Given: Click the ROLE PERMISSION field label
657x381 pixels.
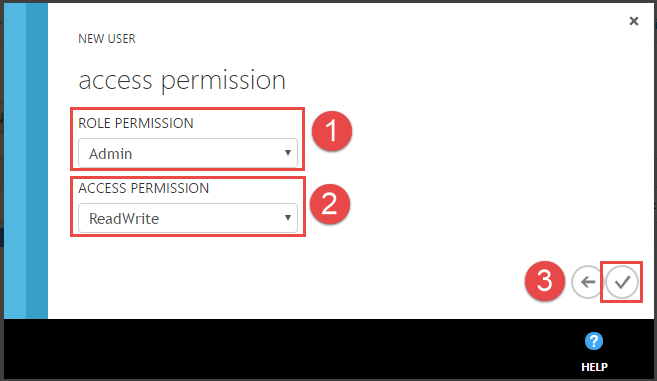Looking at the screenshot, I should coord(136,123).
